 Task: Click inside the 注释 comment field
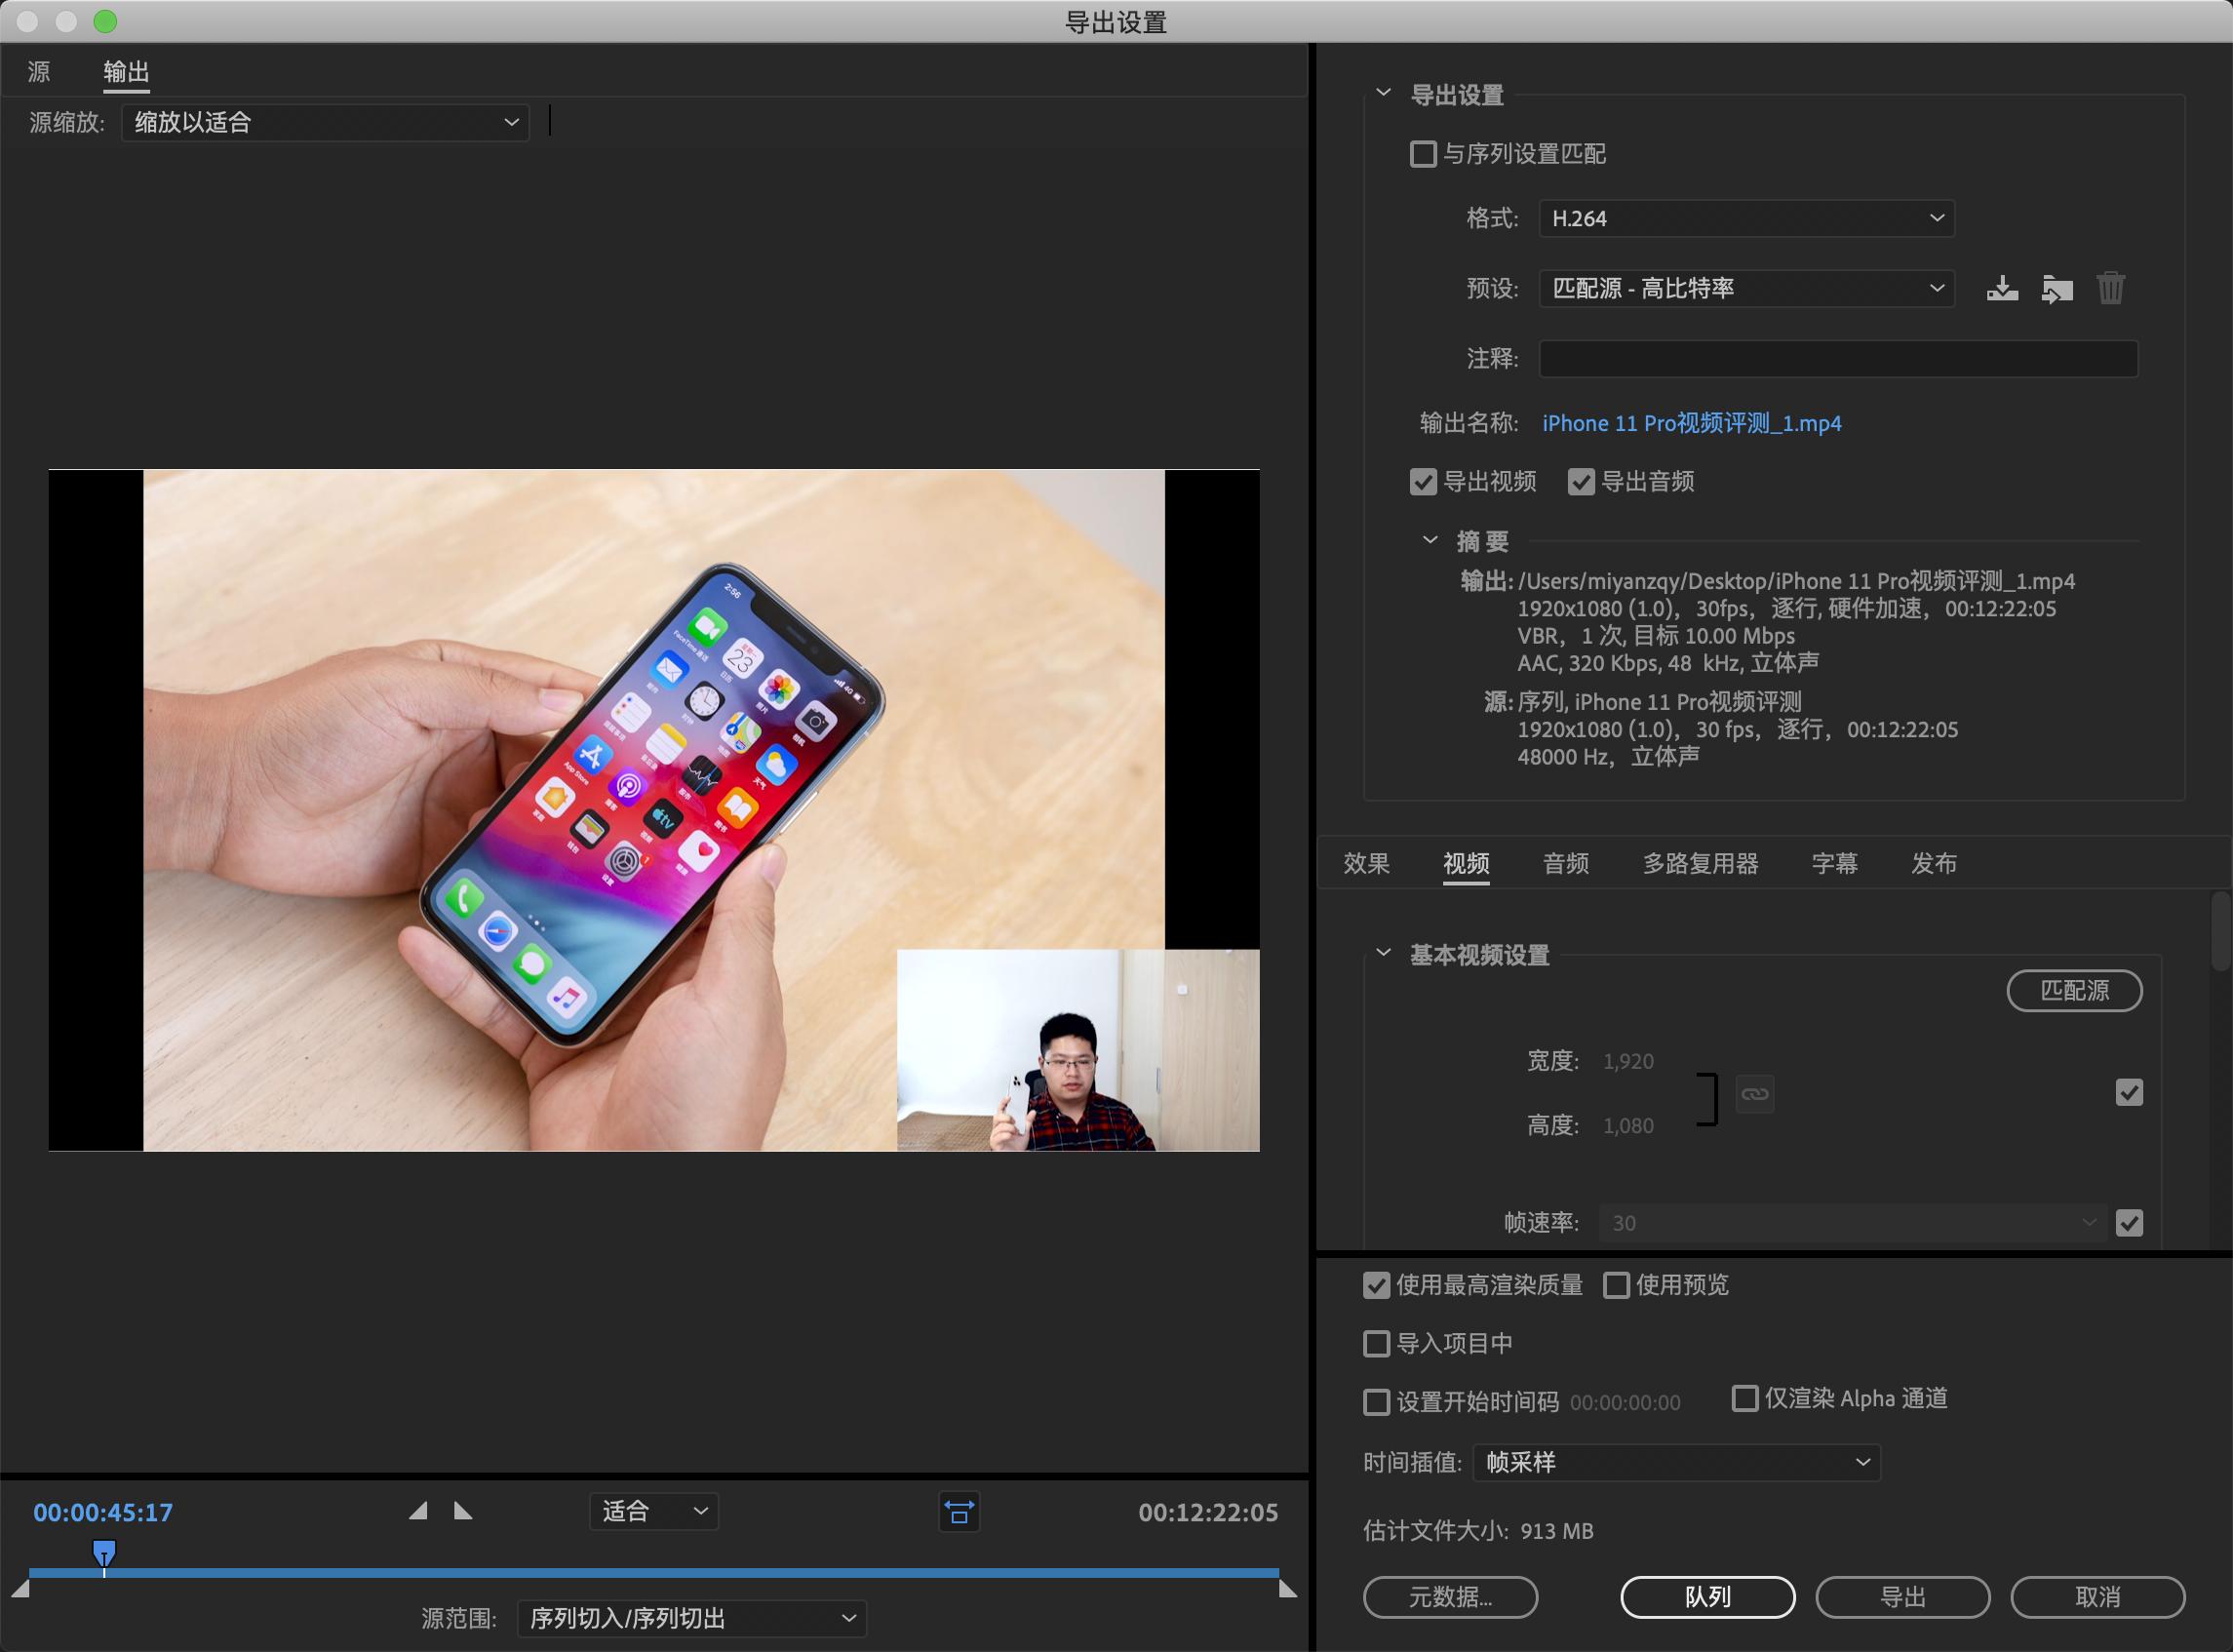point(1837,358)
